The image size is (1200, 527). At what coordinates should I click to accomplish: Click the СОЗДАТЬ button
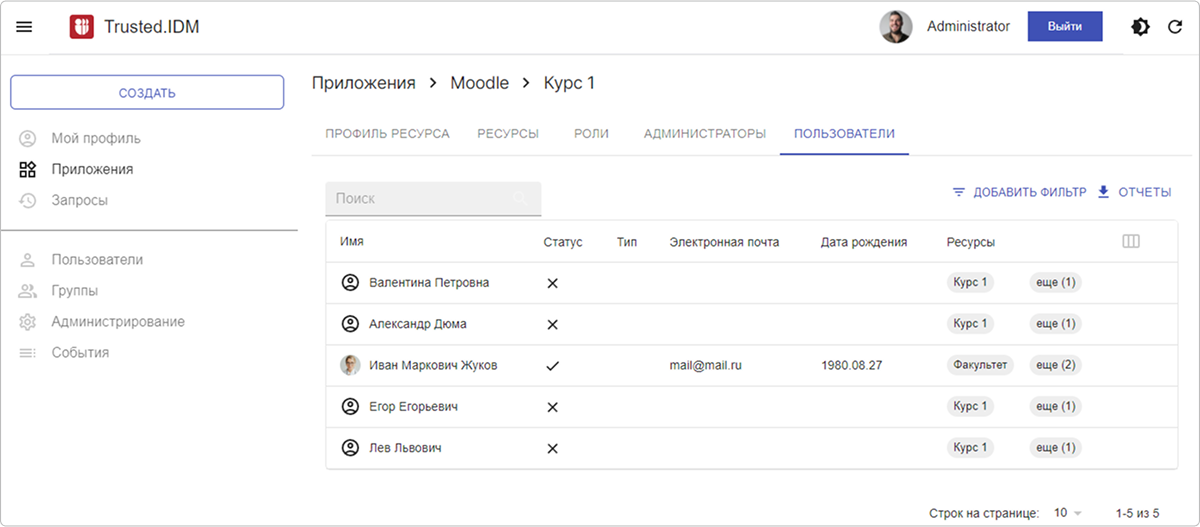pyautogui.click(x=147, y=93)
